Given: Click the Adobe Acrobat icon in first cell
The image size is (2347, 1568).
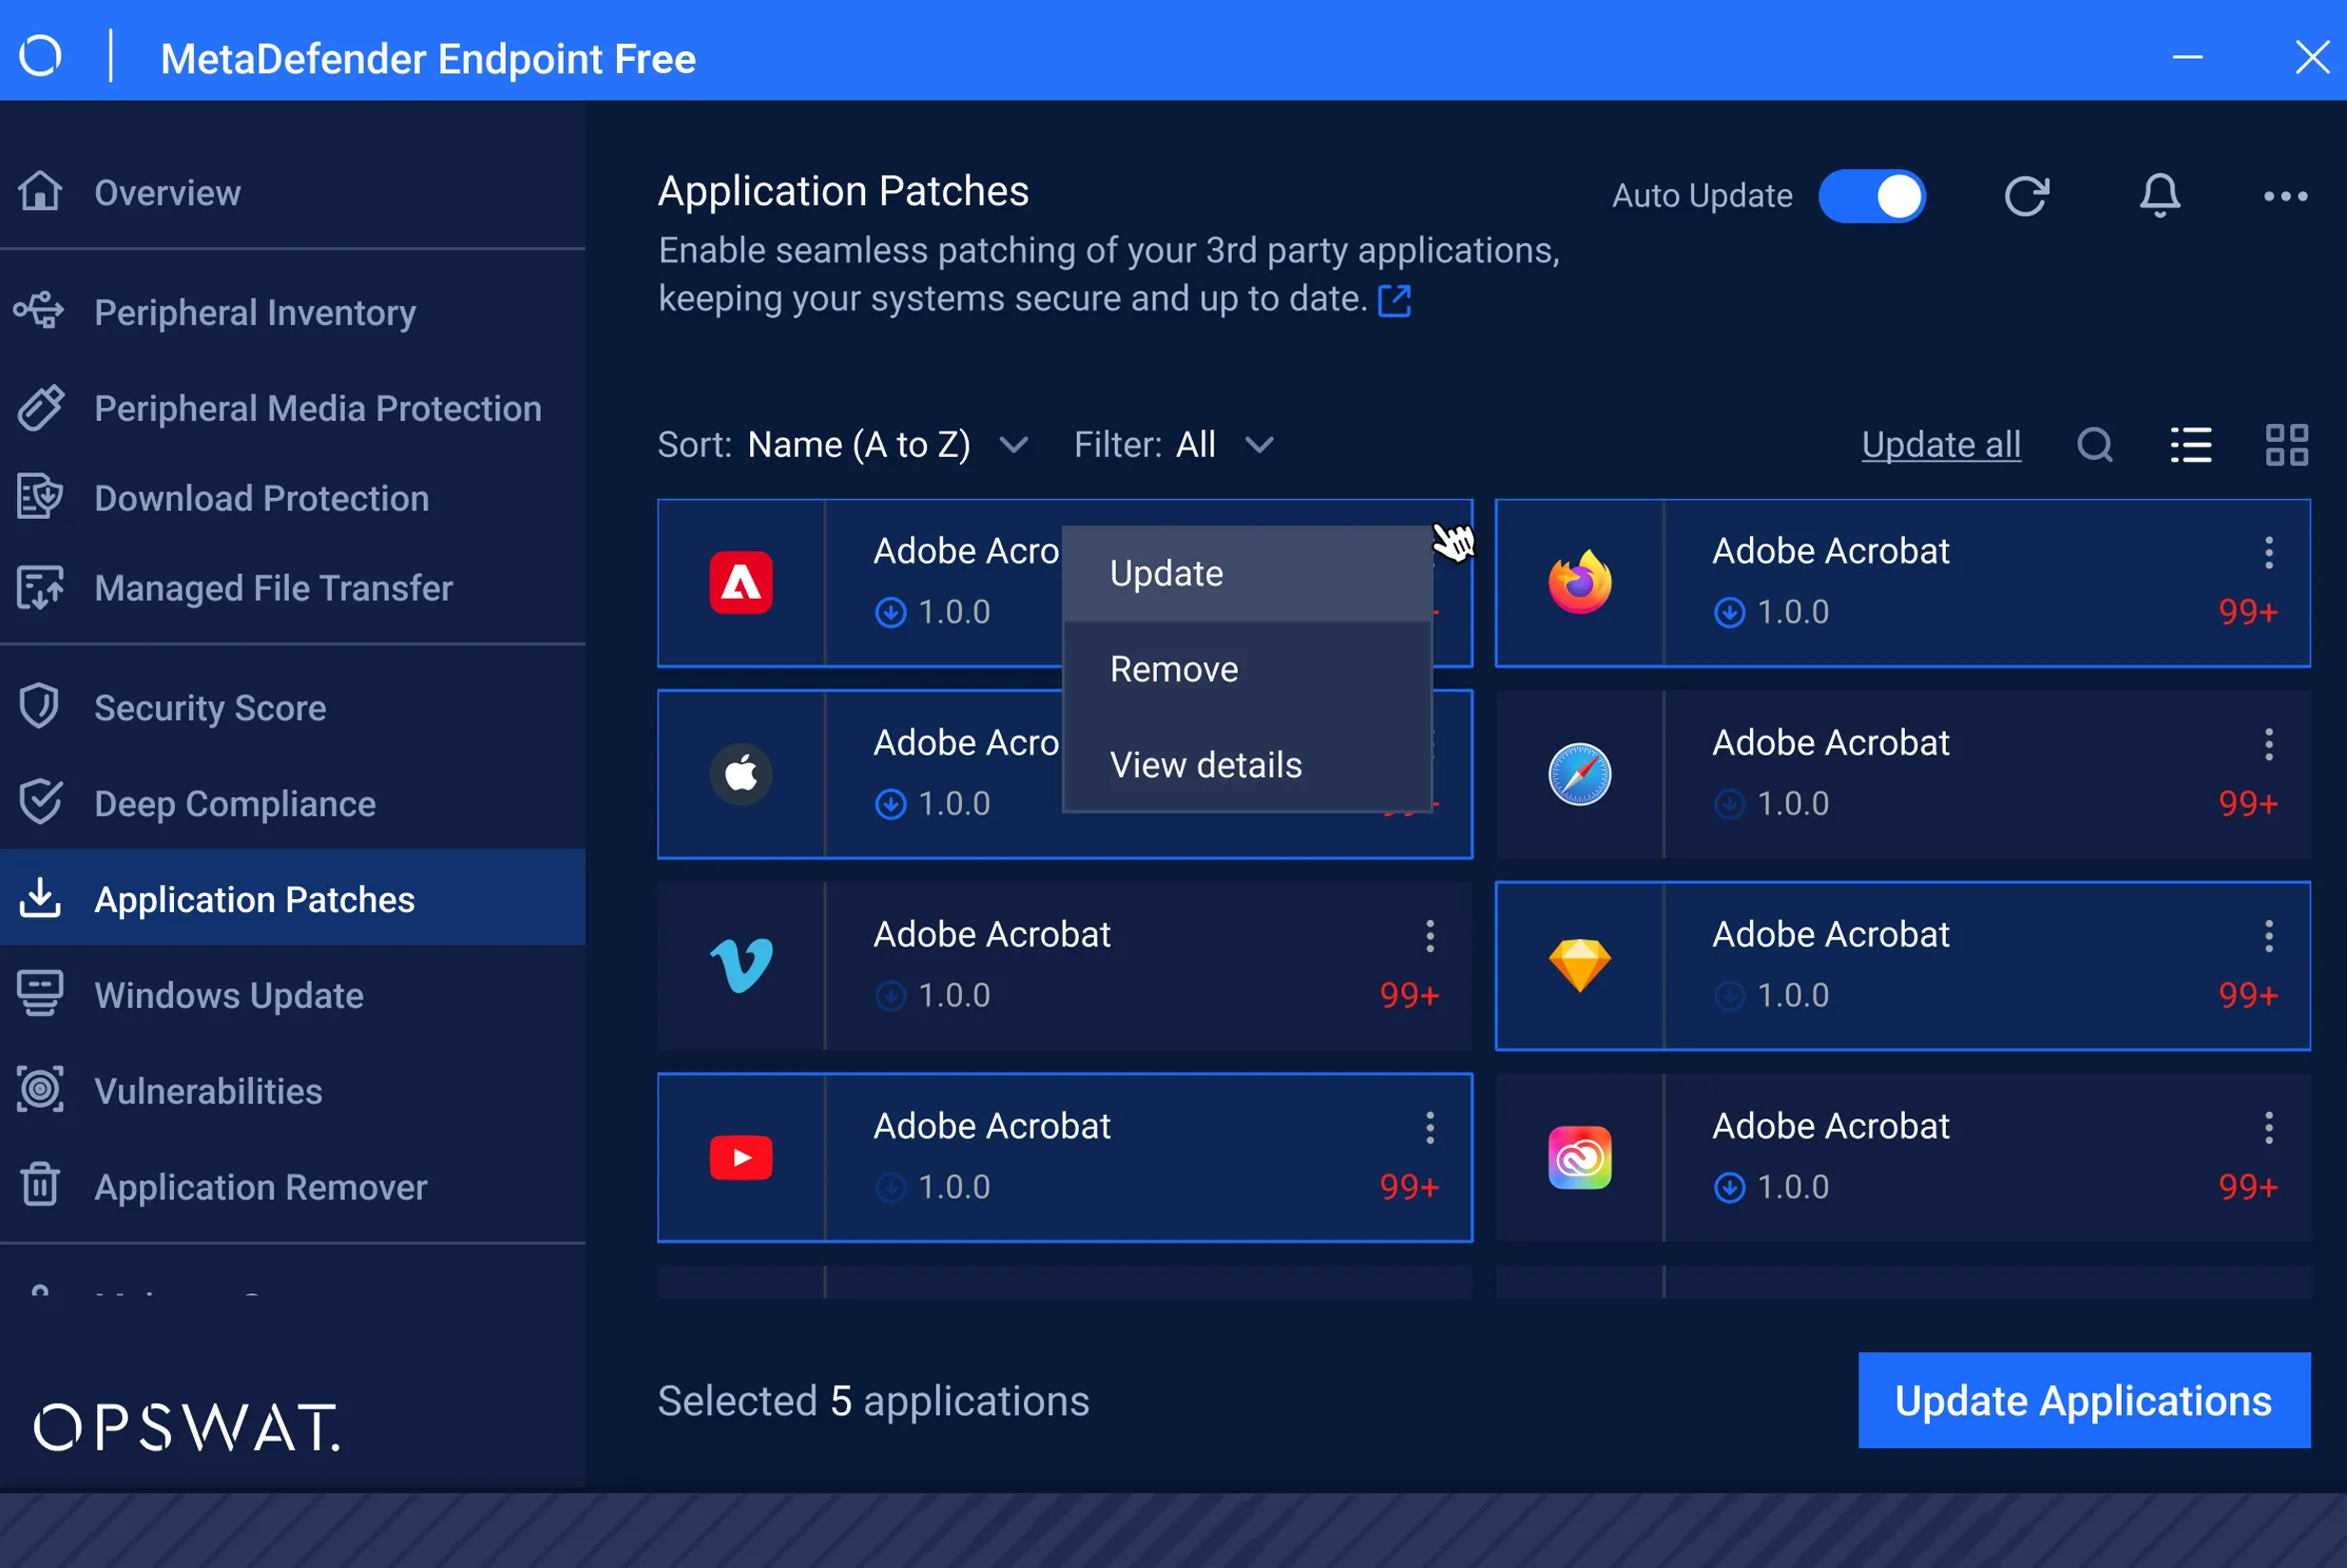Looking at the screenshot, I should point(742,580).
